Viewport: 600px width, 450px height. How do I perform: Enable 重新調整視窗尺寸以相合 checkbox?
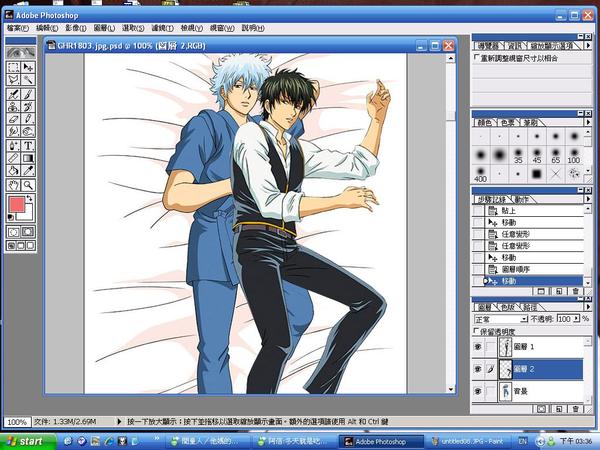pyautogui.click(x=476, y=58)
